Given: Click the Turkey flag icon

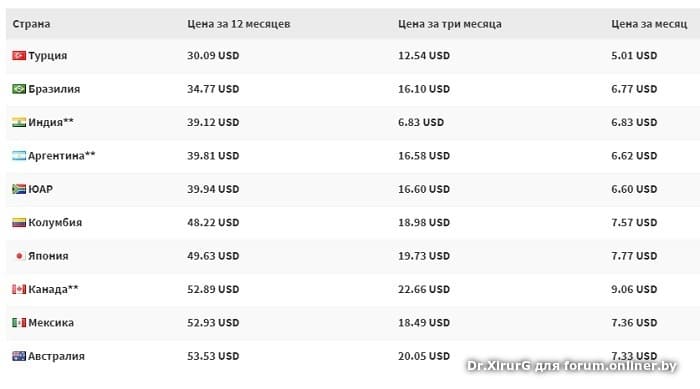Looking at the screenshot, I should coord(19,55).
